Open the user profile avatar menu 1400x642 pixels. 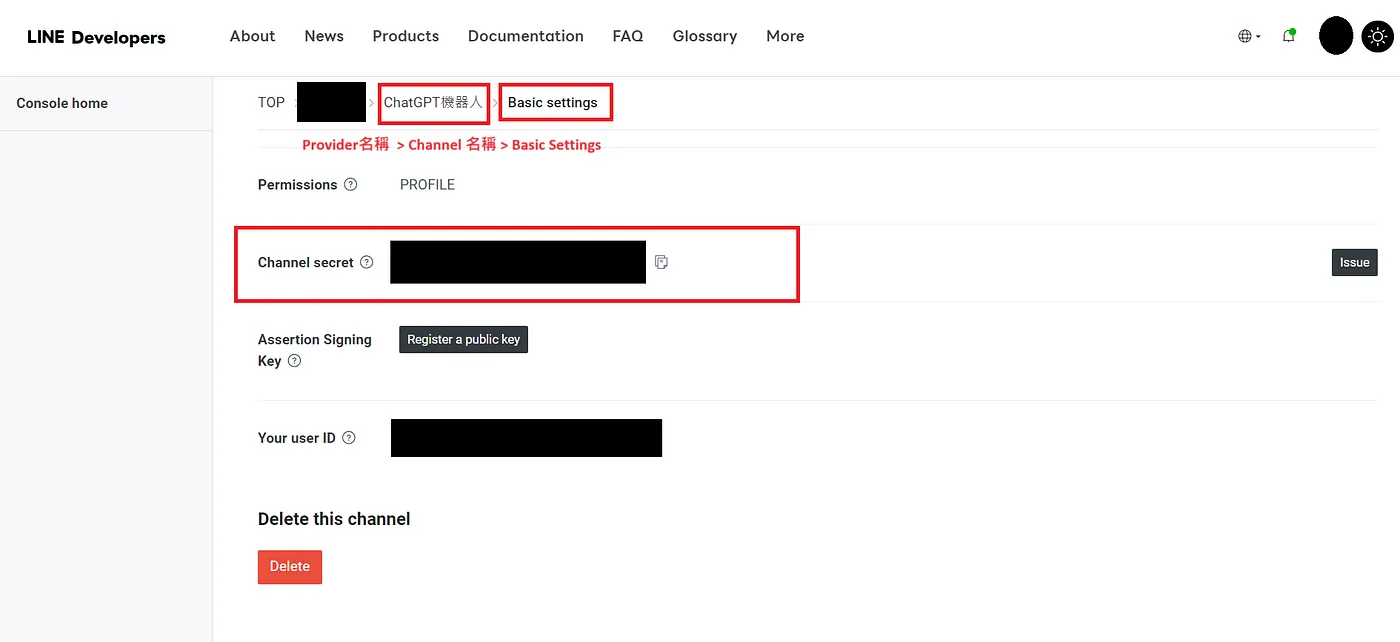pos(1336,36)
